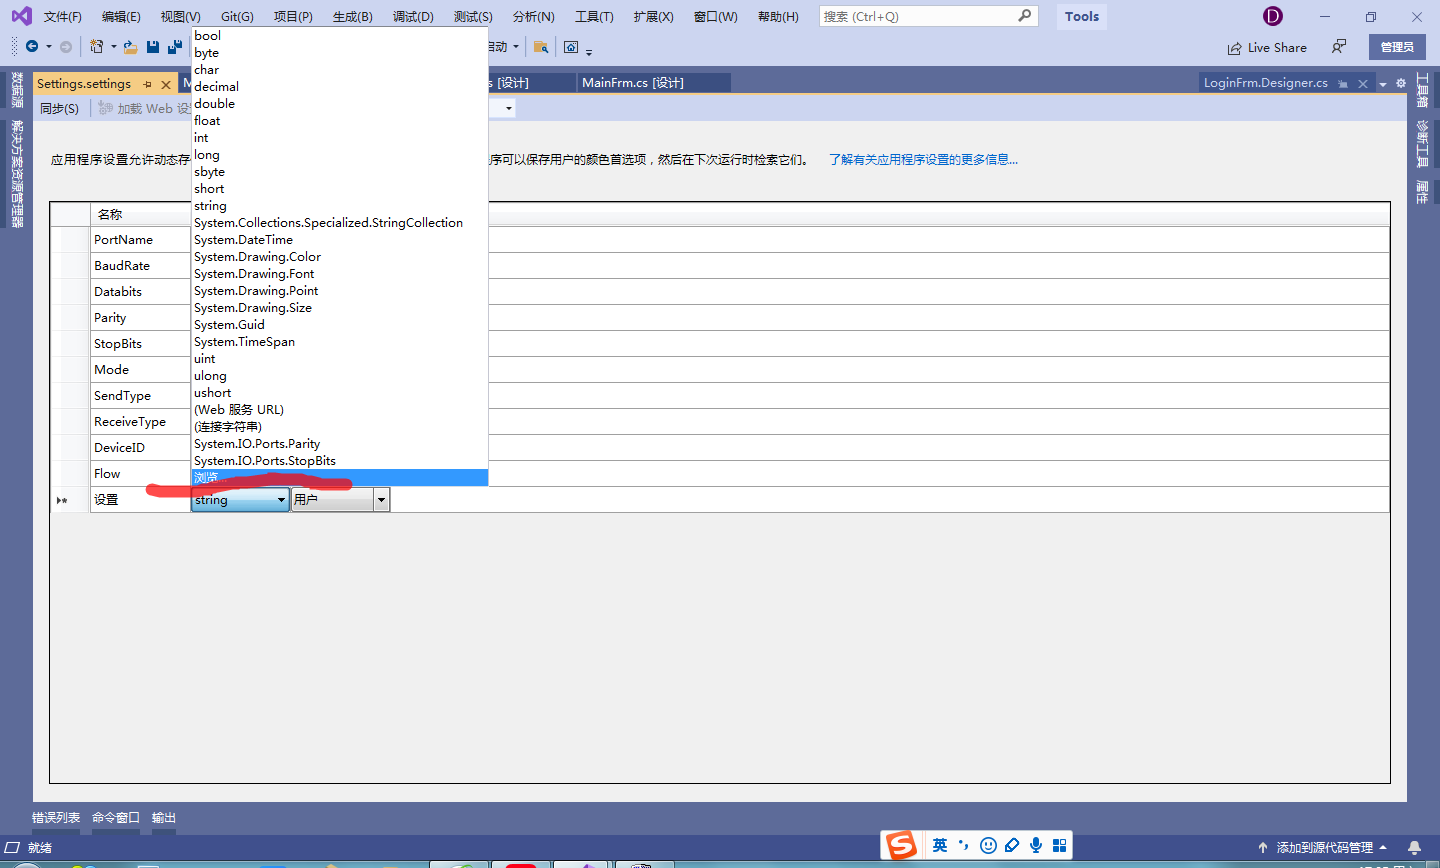Screen dimensions: 1440x868
Task: Toggle Sogou English/Chinese mode '英'
Action: click(940, 845)
